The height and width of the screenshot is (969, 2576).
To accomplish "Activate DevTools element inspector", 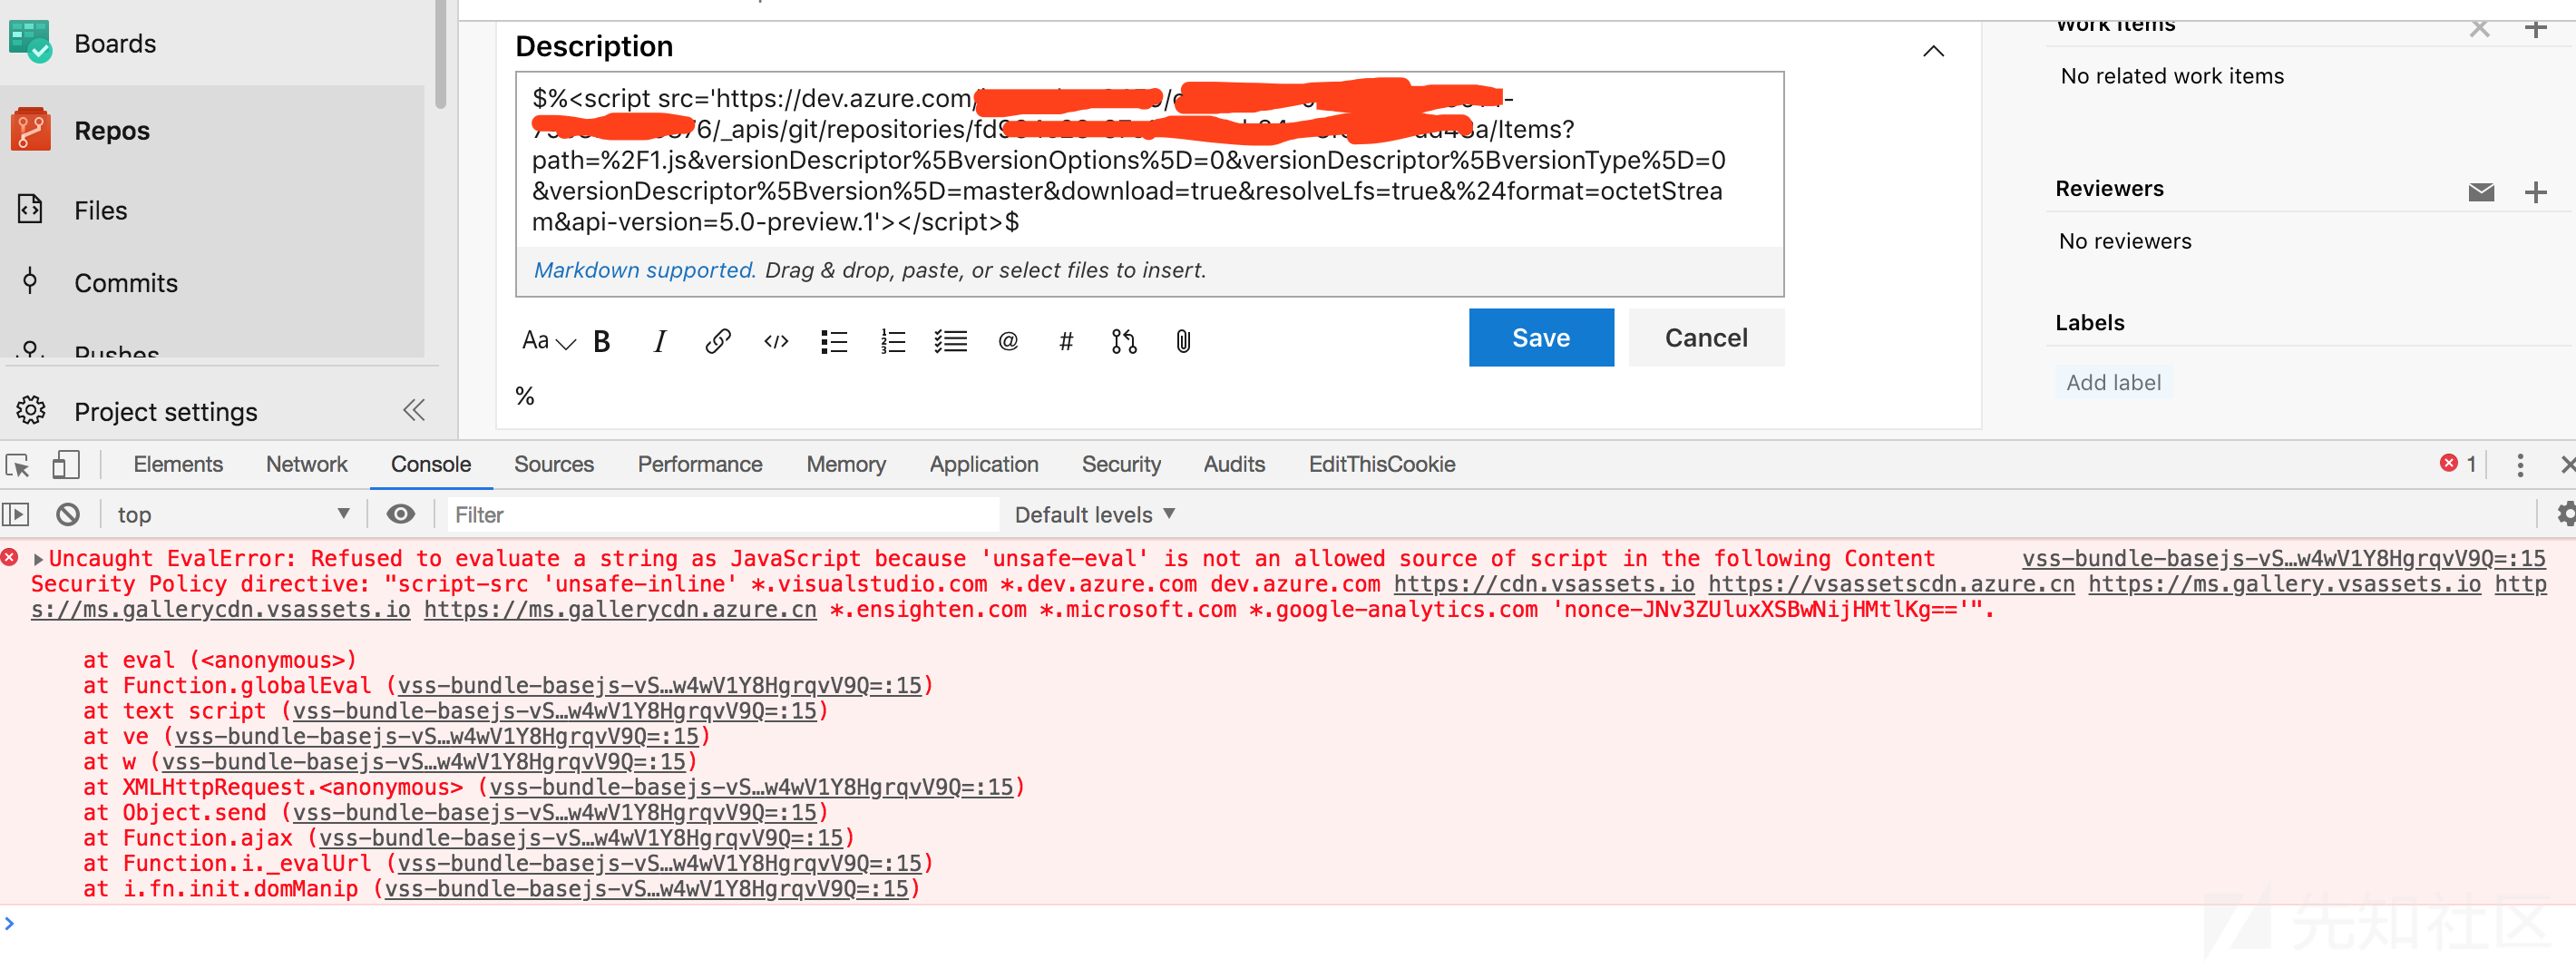I will click(x=18, y=465).
